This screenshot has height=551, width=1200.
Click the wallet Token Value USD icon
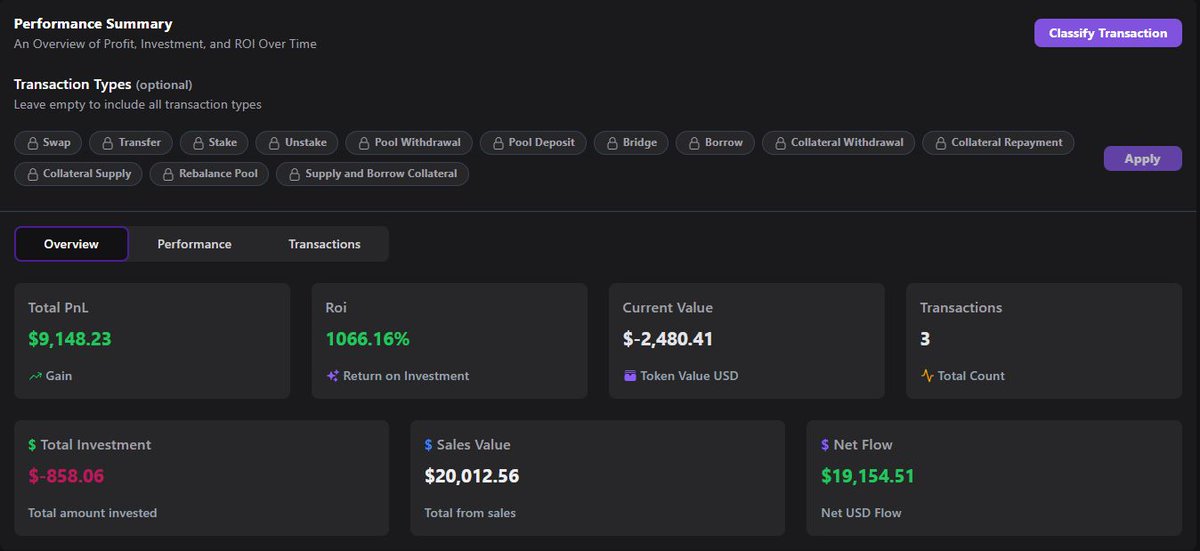click(629, 376)
